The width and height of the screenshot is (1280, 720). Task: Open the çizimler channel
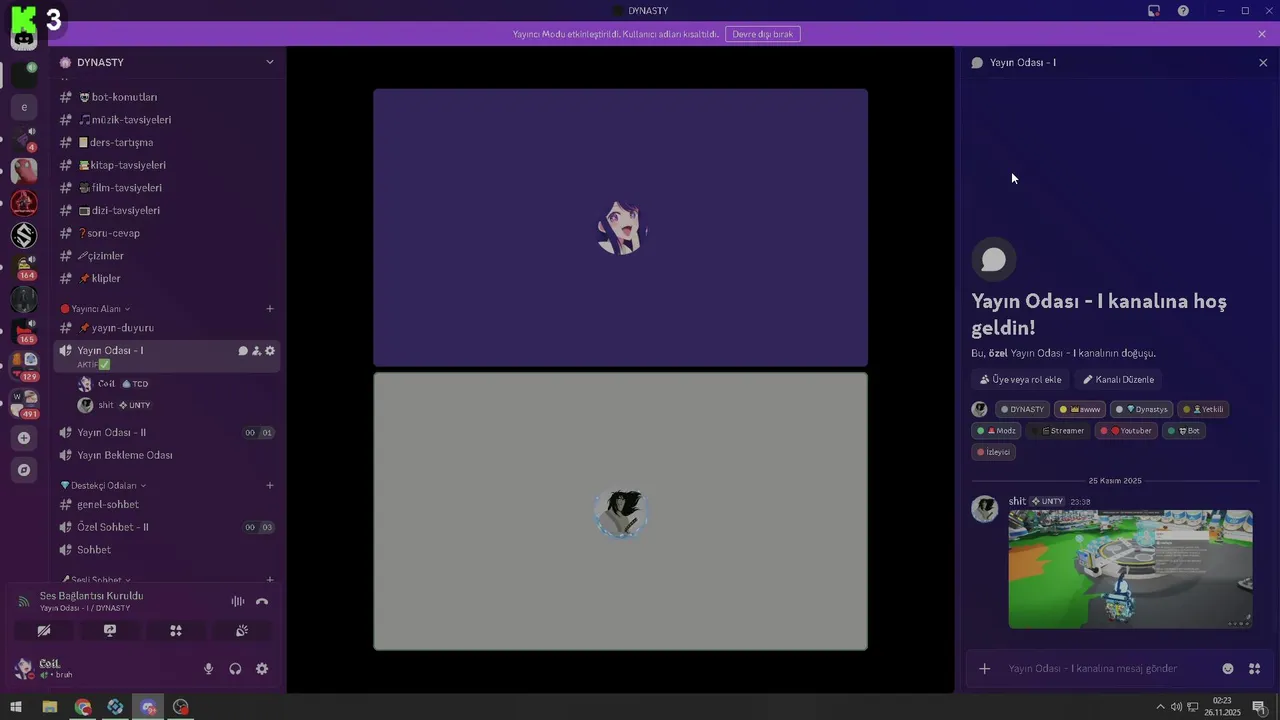pyautogui.click(x=166, y=256)
